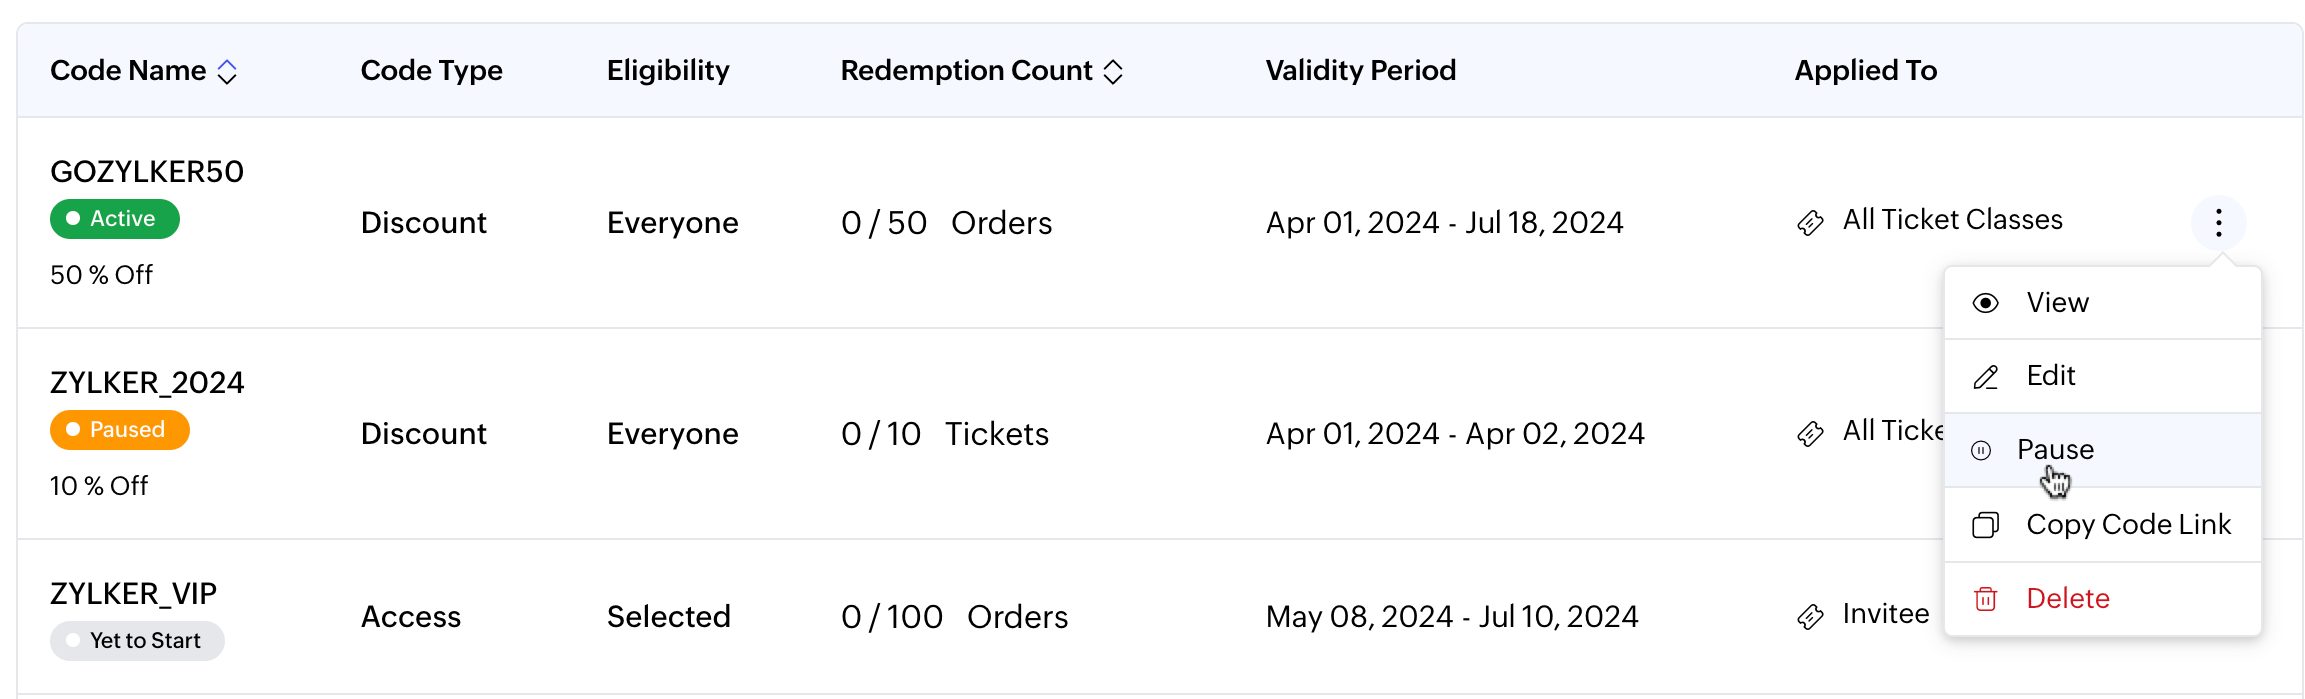Click the copy icon beside Copy Code Link
The image size is (2305, 699).
point(1985,525)
